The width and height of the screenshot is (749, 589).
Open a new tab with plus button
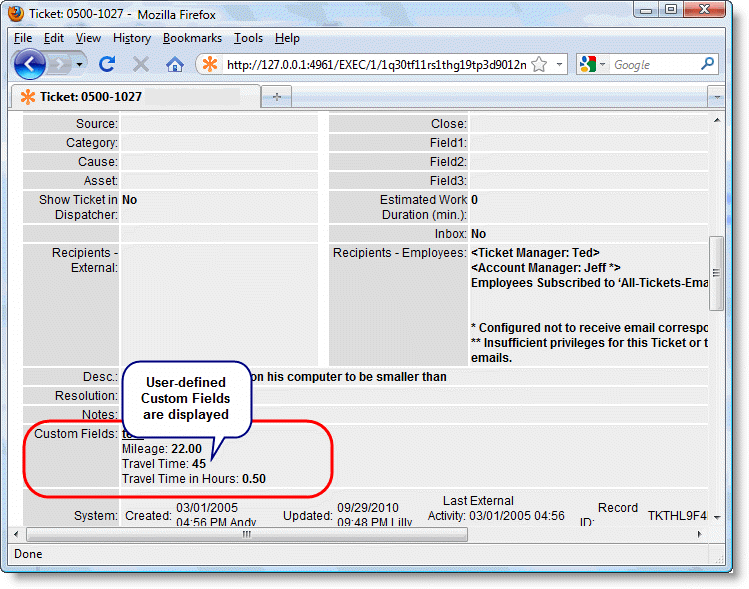pos(276,96)
